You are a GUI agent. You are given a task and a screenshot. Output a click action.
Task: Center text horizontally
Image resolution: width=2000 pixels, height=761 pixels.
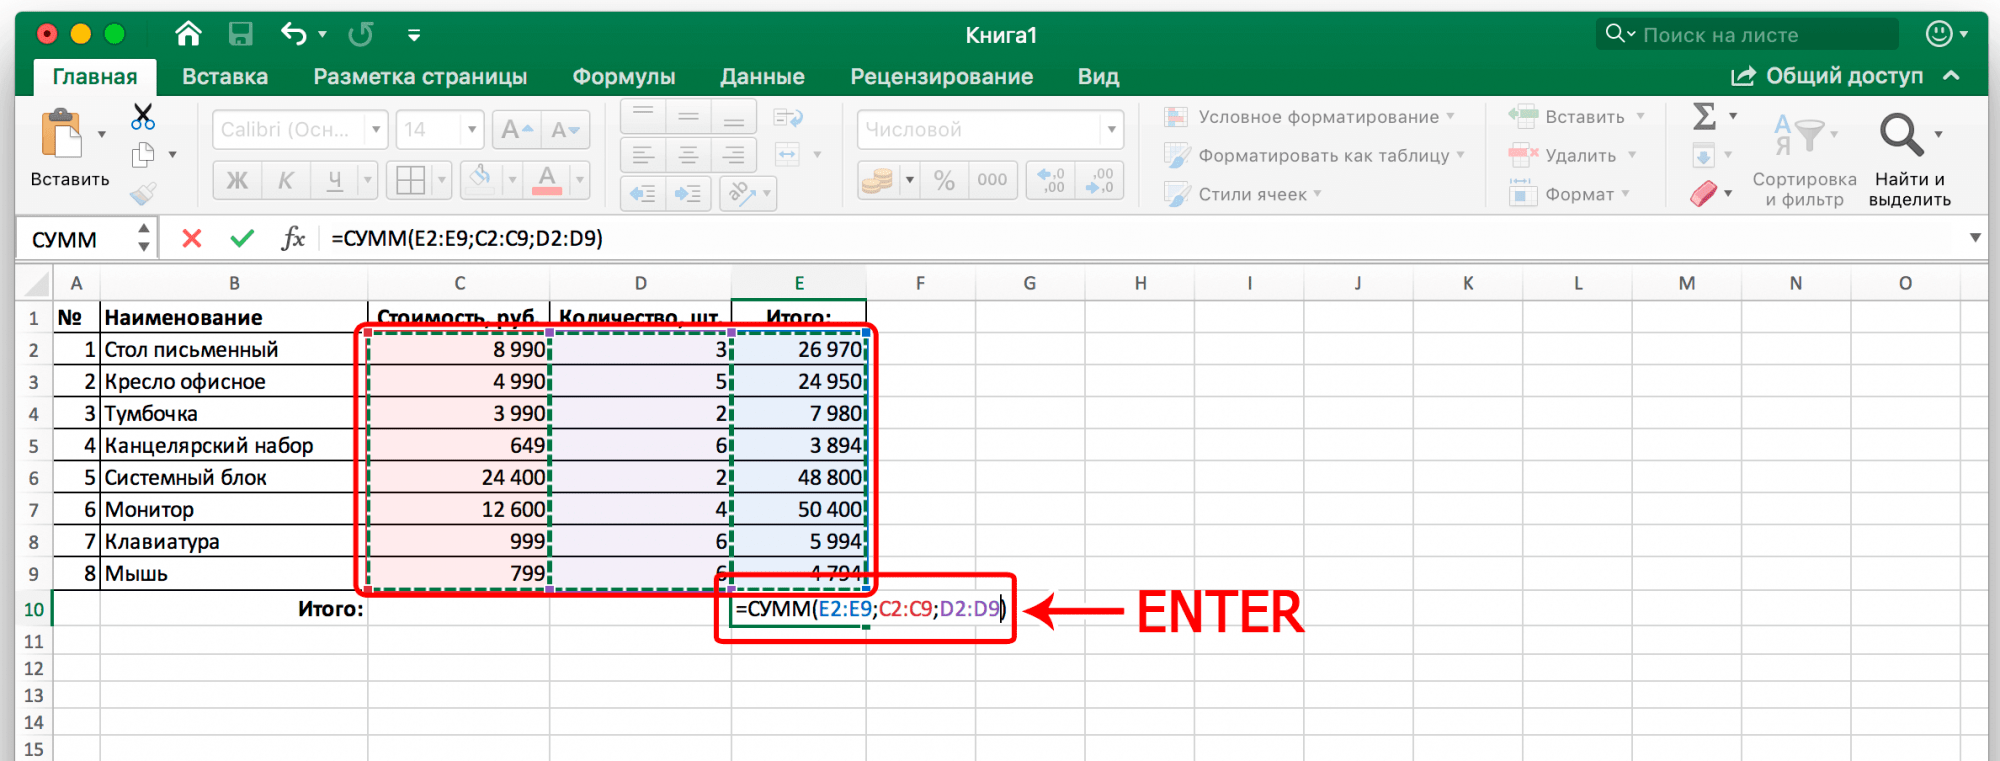(x=689, y=155)
